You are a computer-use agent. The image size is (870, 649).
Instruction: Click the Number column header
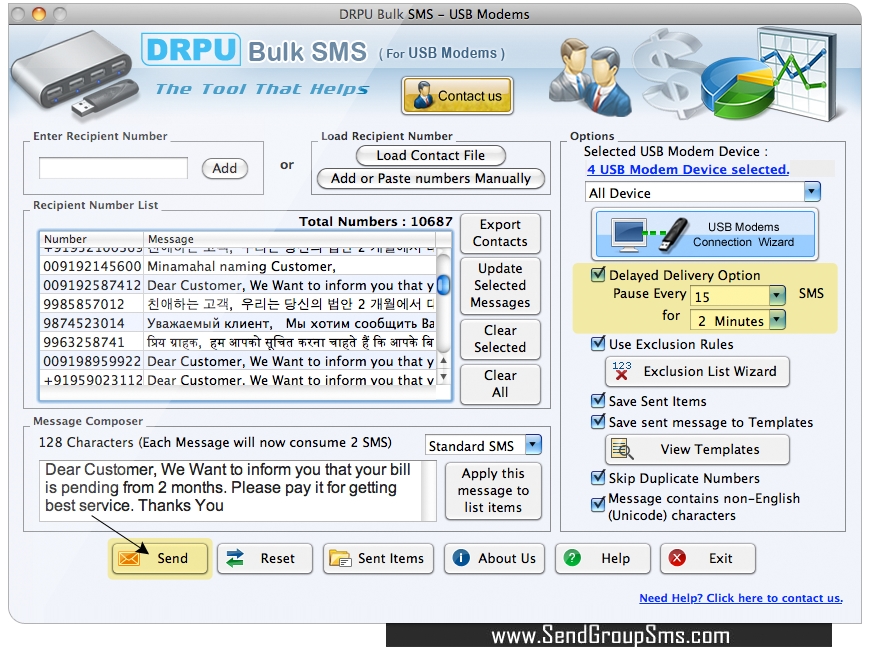(92, 239)
